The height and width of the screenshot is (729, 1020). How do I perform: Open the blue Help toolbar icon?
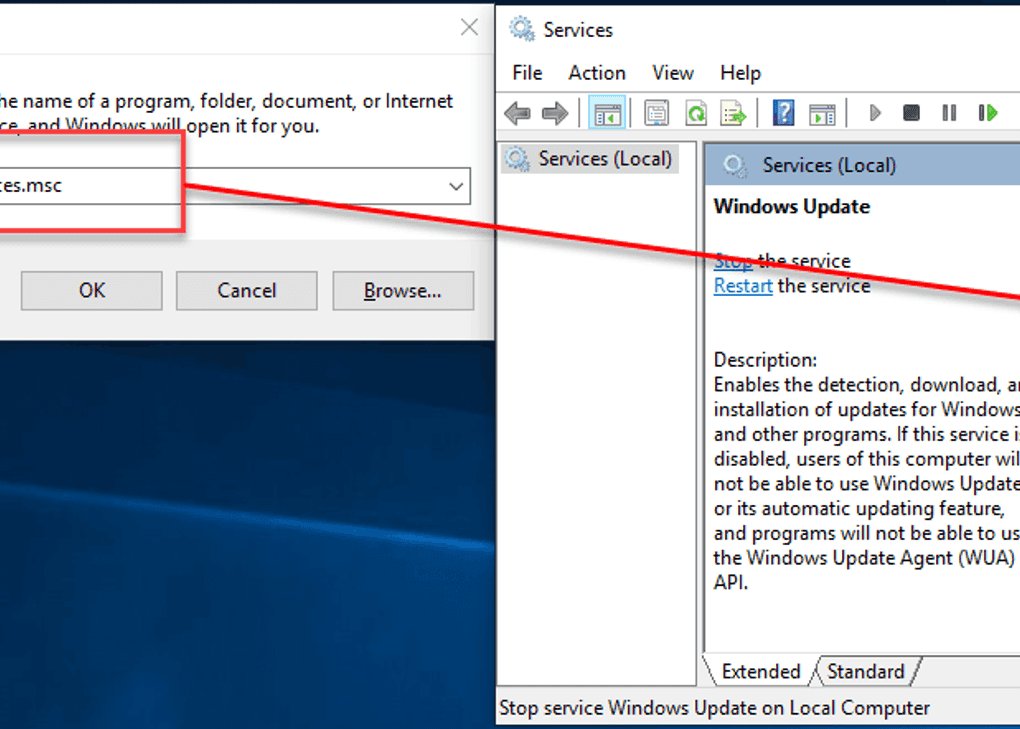tap(783, 113)
